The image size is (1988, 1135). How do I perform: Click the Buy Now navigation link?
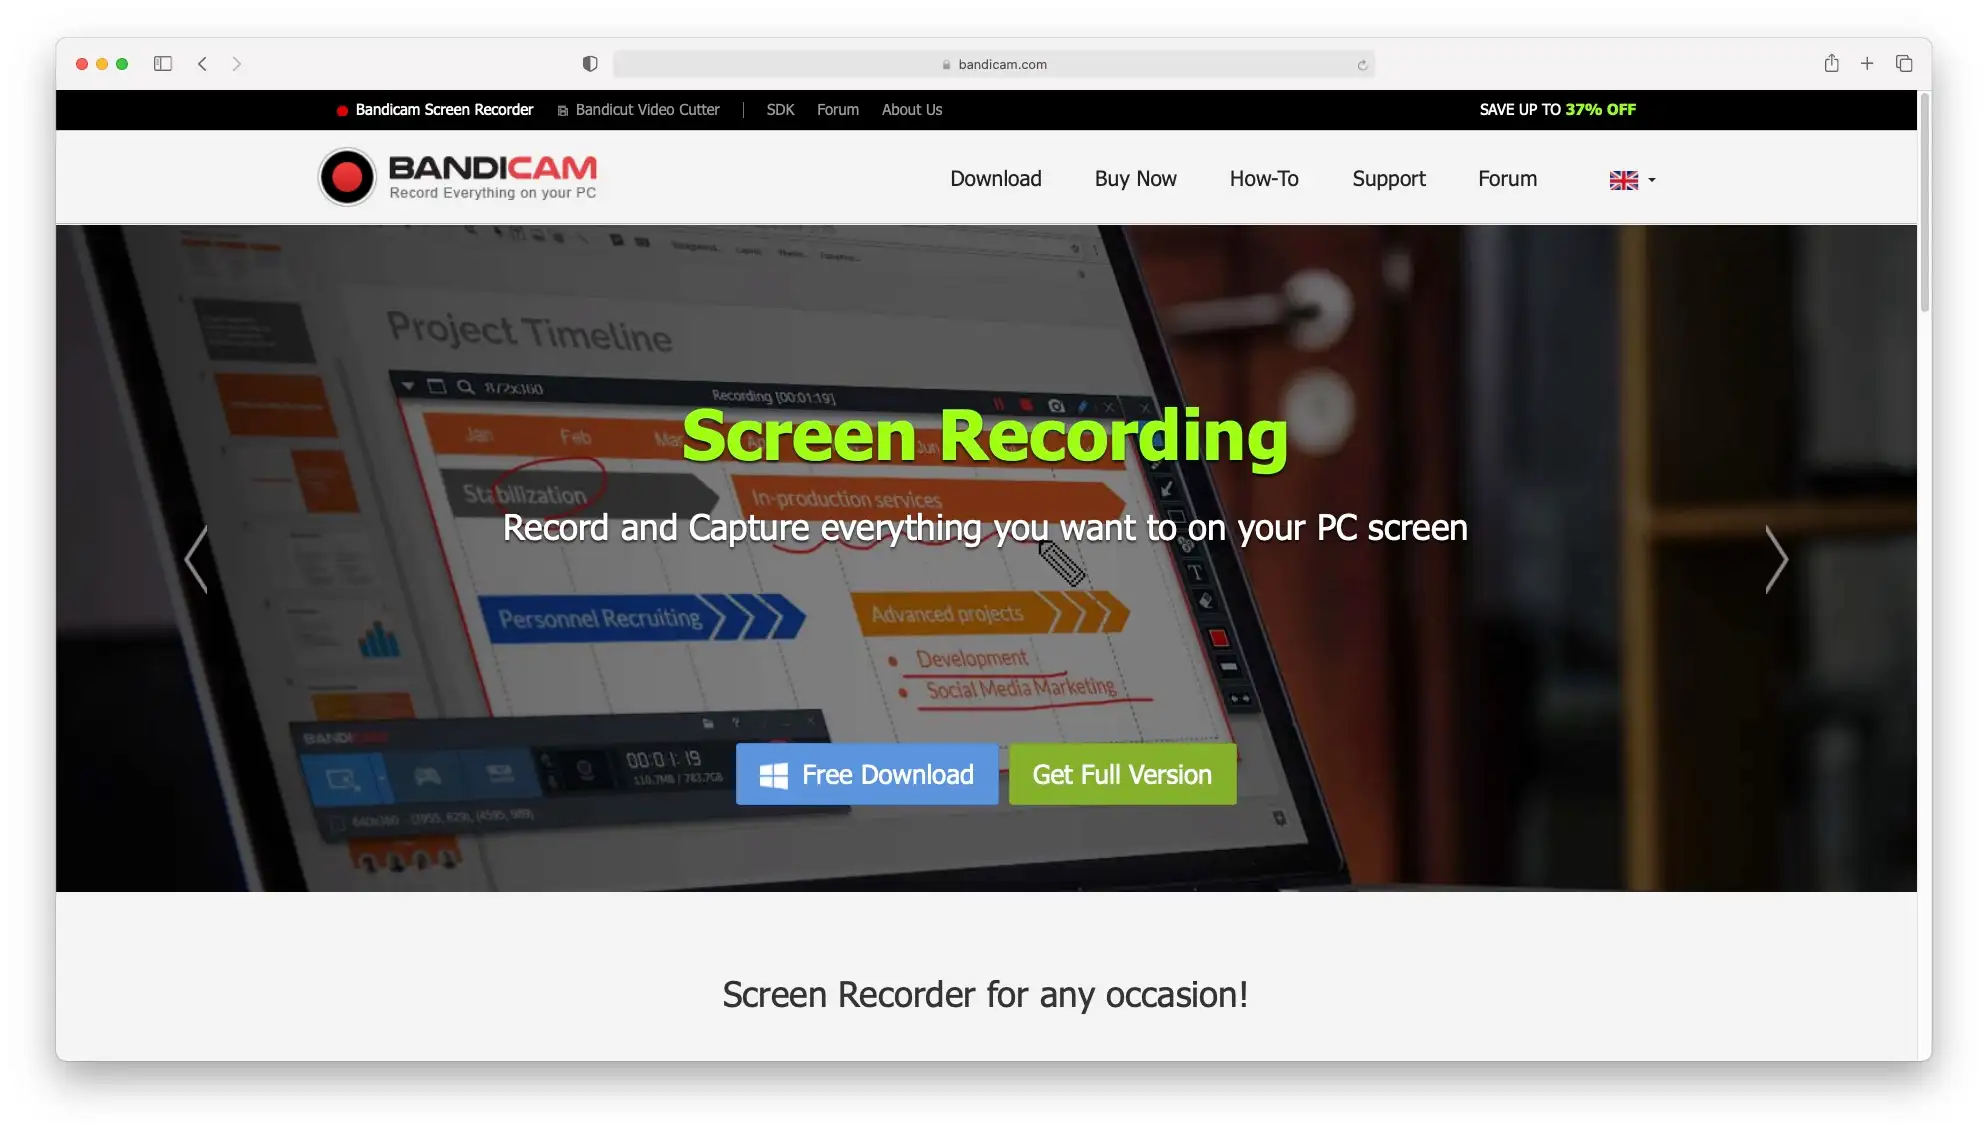click(1135, 178)
